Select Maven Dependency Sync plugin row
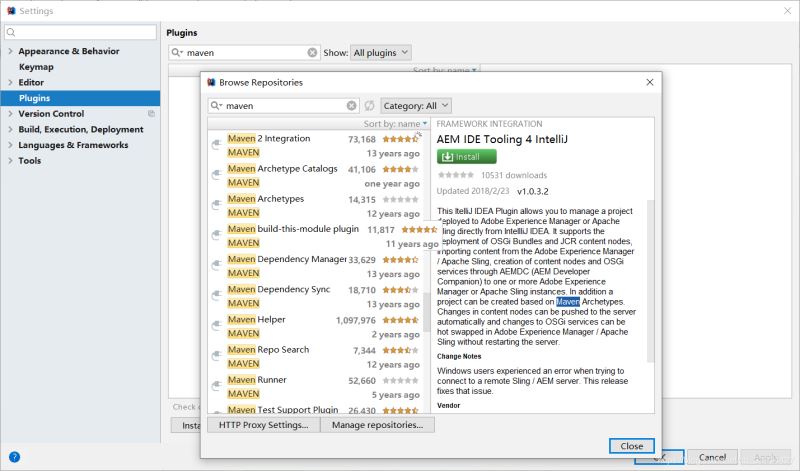This screenshot has height=471, width=800. [316, 296]
